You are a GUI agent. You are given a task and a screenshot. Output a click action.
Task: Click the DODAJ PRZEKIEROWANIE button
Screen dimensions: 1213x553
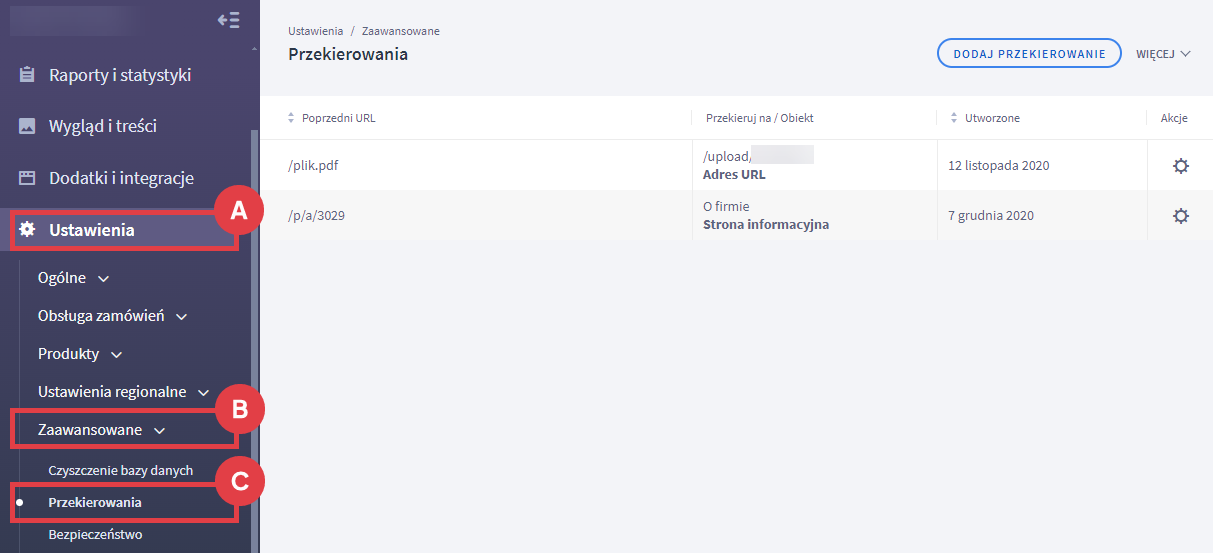tap(1028, 54)
